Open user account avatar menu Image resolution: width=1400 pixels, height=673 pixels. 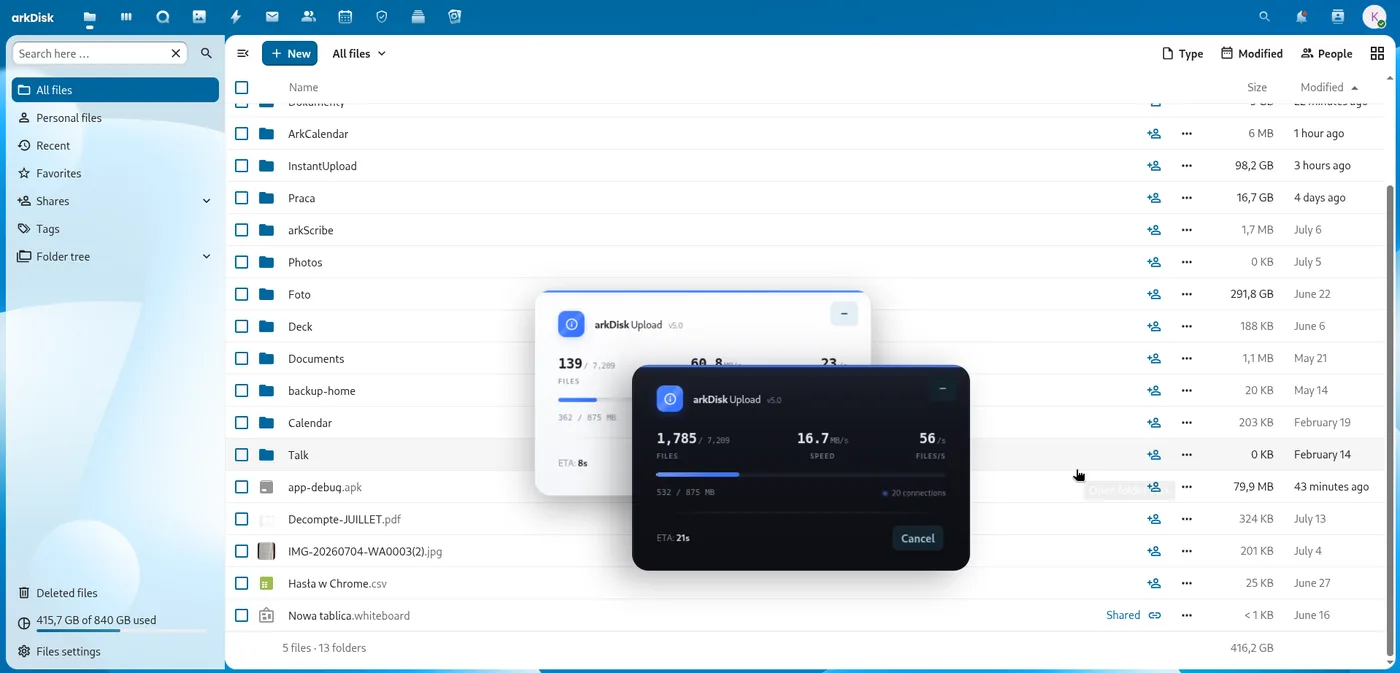point(1374,17)
